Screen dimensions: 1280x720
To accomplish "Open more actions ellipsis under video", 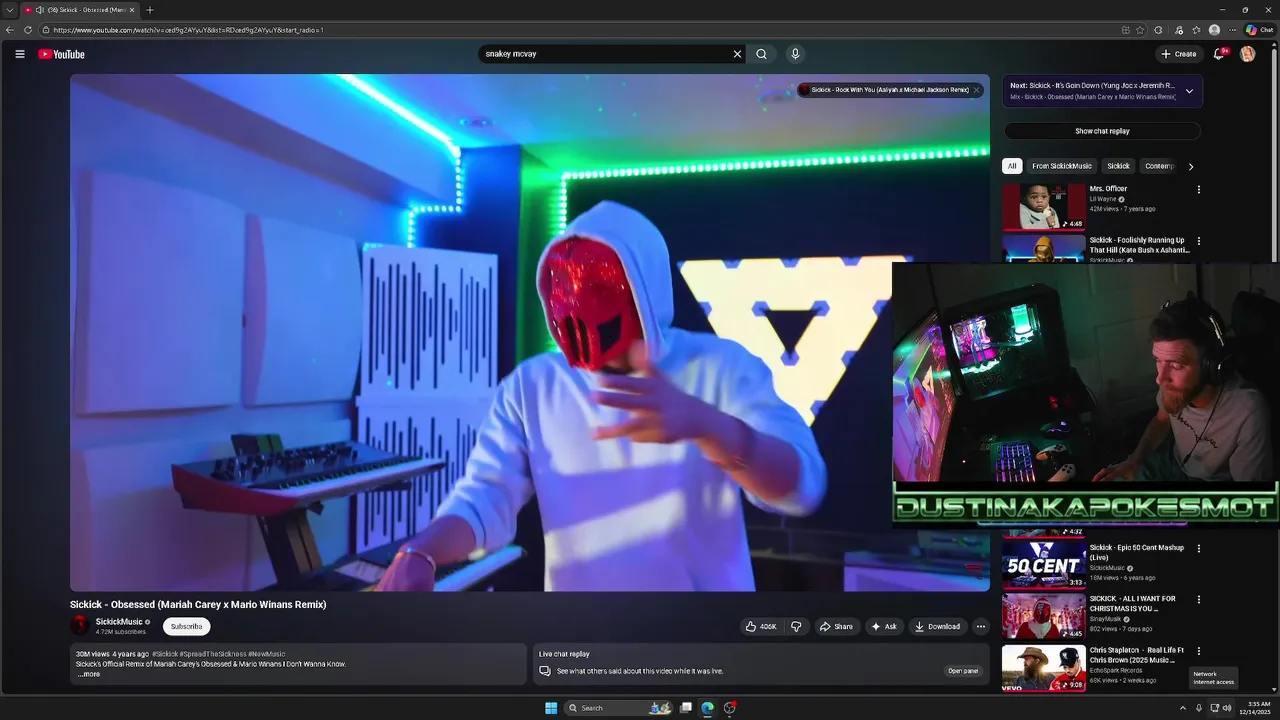I will click(x=981, y=627).
